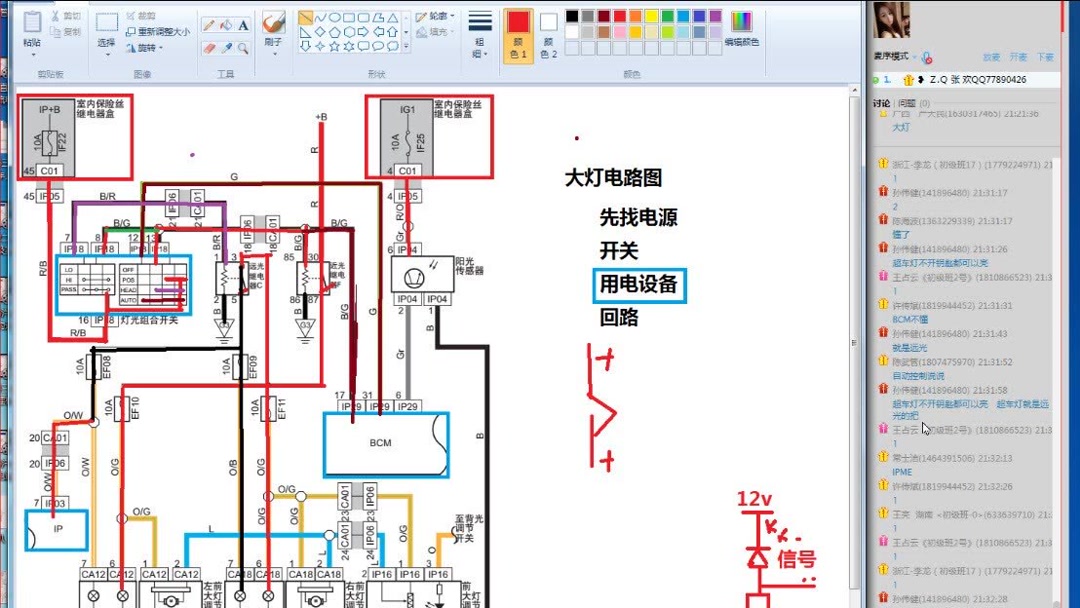Select the oval shape from Shapes gallery
The height and width of the screenshot is (608, 1080).
point(334,18)
